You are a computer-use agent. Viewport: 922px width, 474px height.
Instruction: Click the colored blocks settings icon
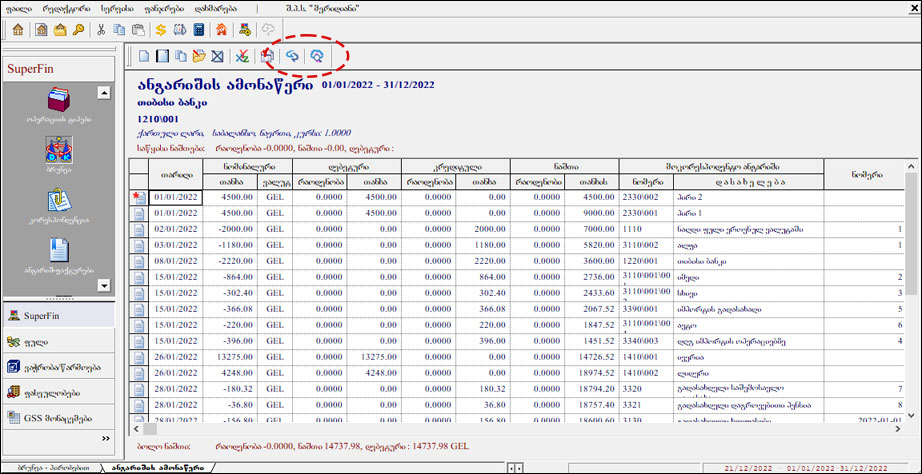coord(245,29)
